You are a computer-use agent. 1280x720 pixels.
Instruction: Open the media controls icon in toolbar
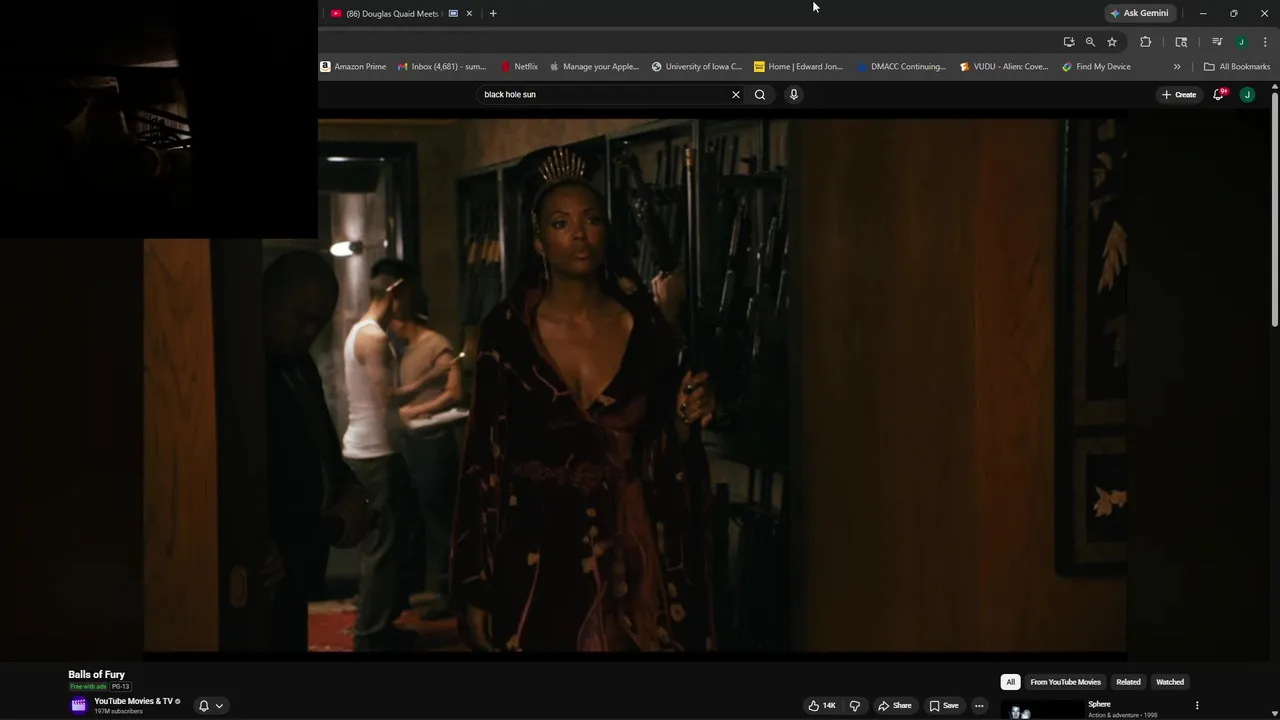(1217, 42)
